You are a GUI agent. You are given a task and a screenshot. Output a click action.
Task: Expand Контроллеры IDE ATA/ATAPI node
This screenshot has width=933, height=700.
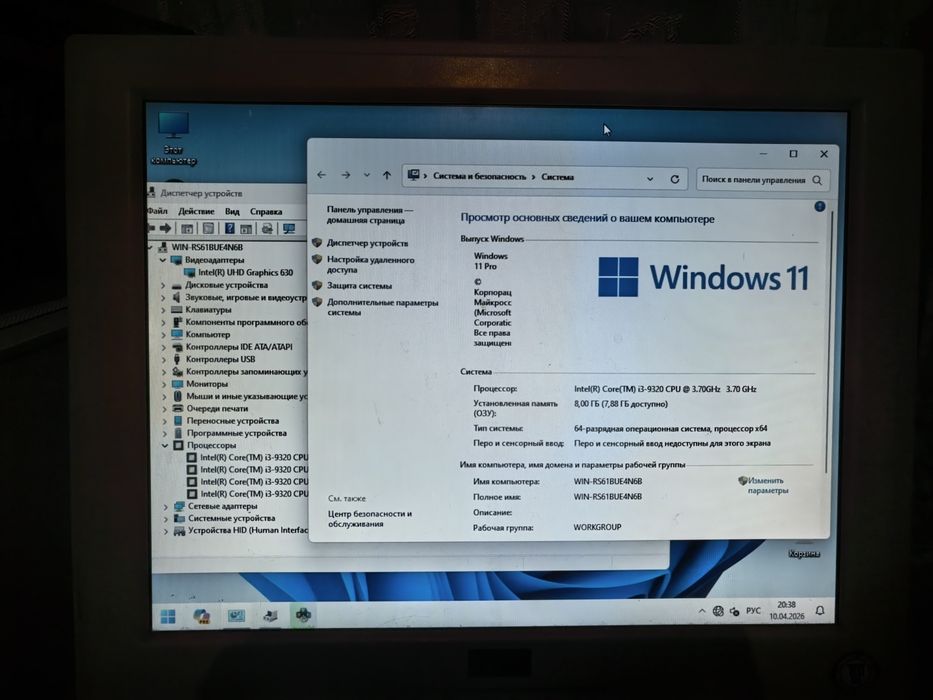point(164,347)
